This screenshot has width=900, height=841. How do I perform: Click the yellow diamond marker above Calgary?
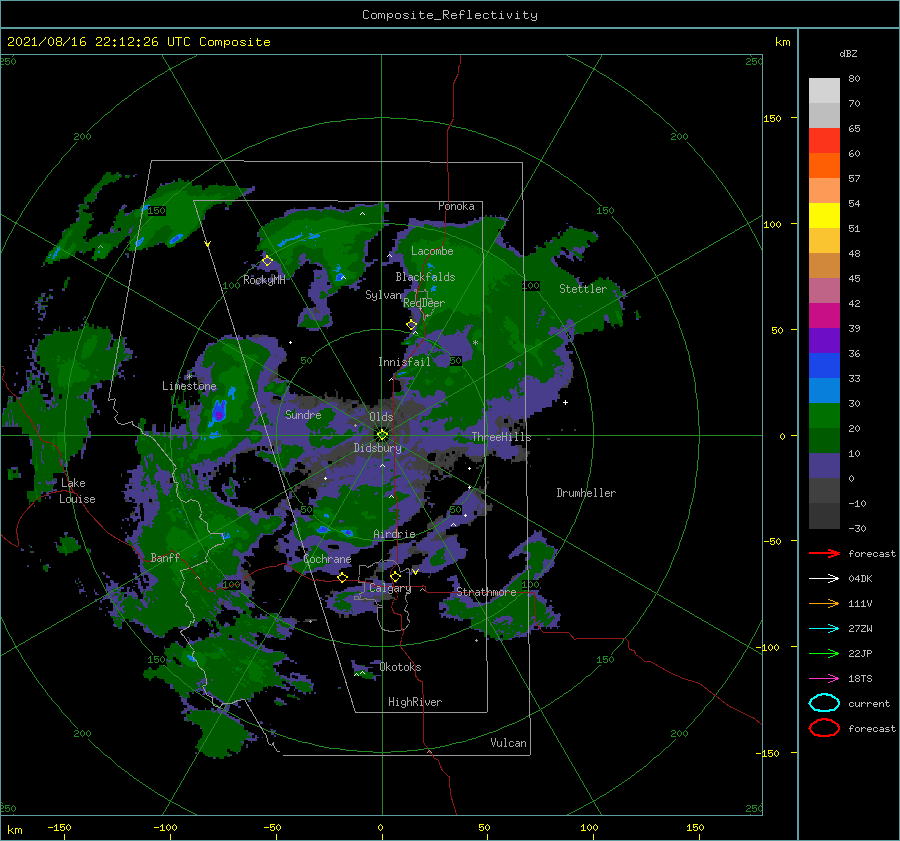[x=395, y=576]
